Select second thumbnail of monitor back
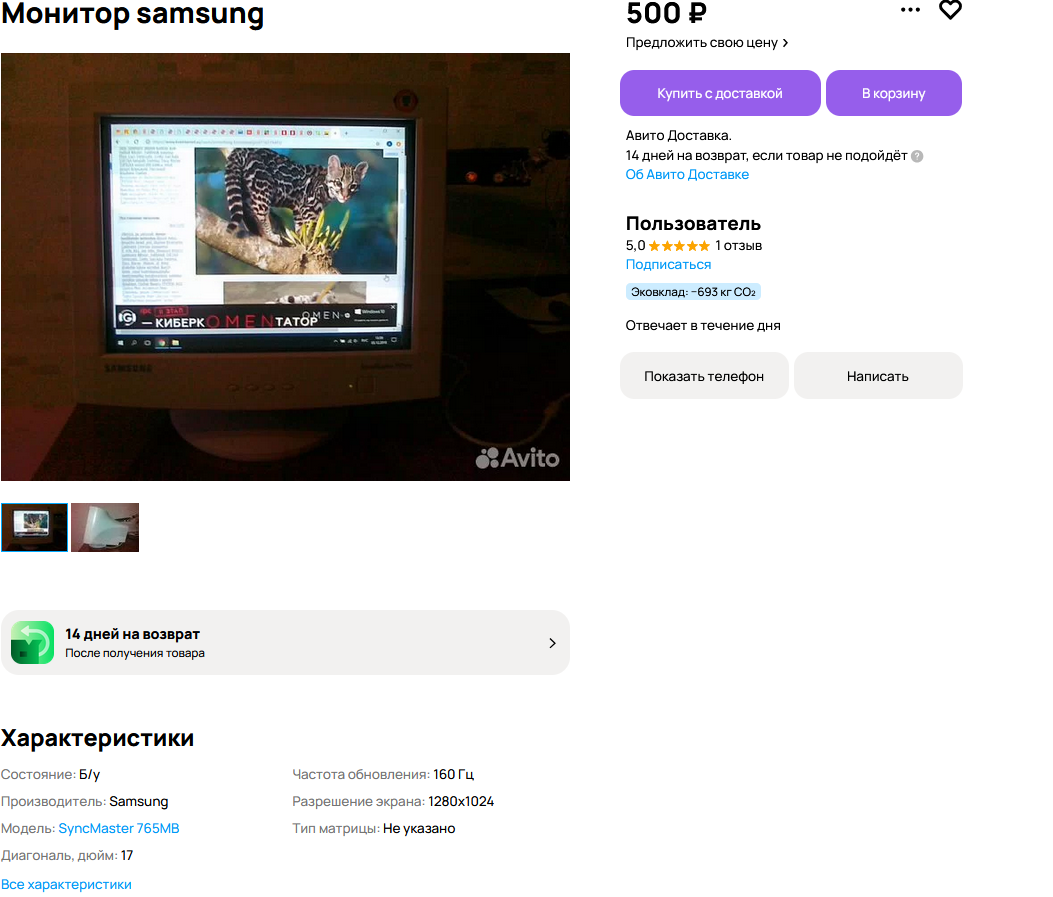 point(105,528)
